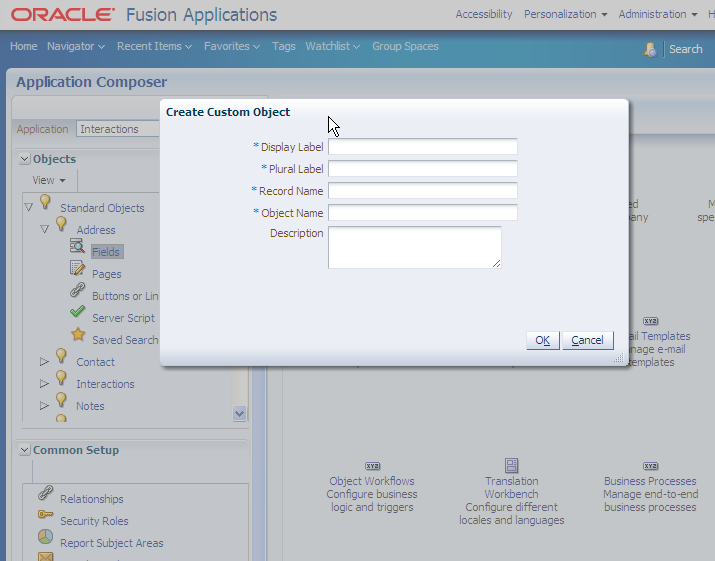Click the Address lightbulb icon
Image resolution: width=715 pixels, height=561 pixels.
click(x=61, y=224)
